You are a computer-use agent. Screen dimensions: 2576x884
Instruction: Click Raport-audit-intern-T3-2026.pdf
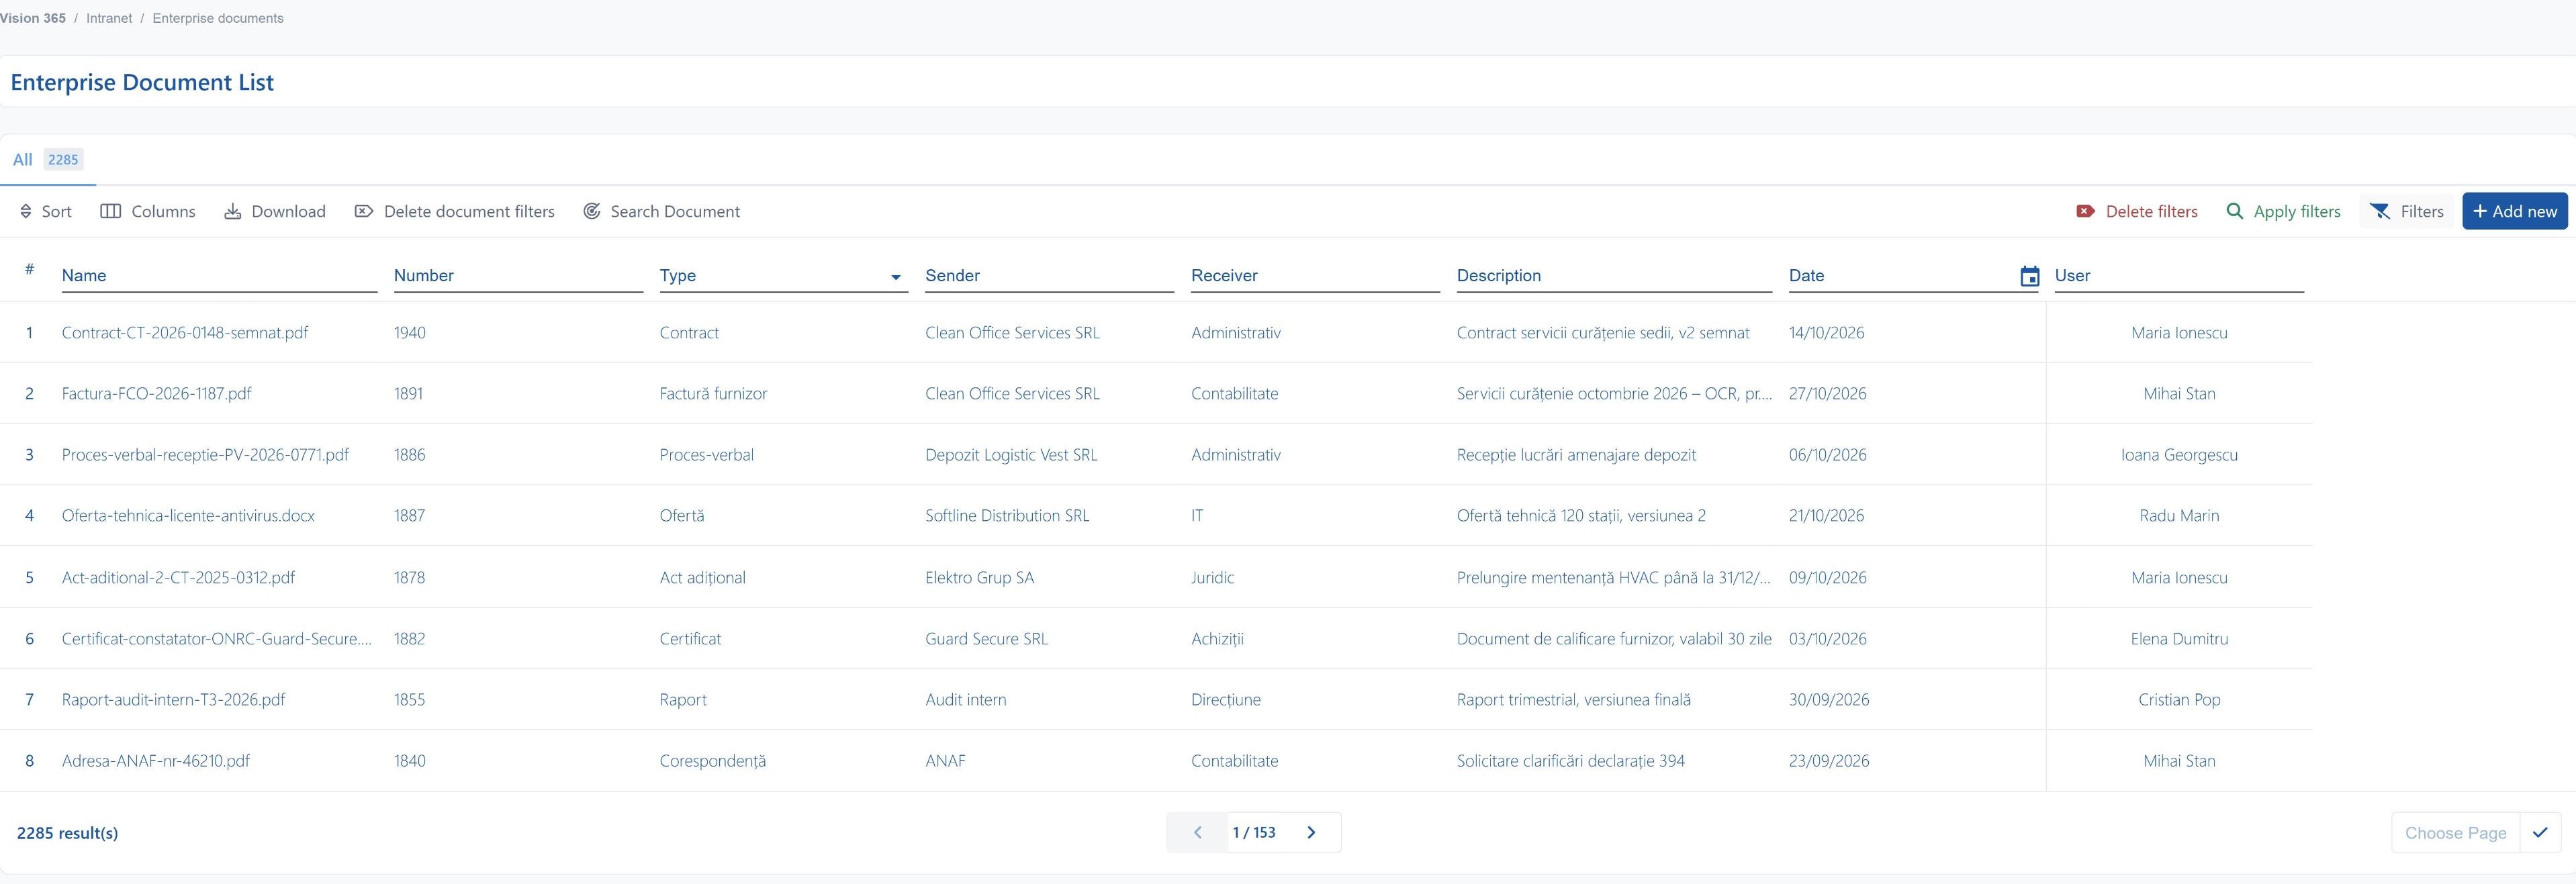tap(173, 699)
